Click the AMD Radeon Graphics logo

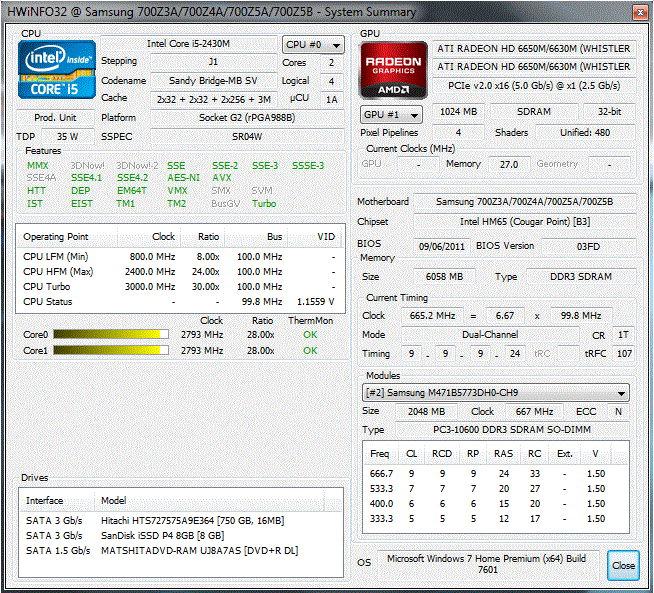pyautogui.click(x=393, y=70)
